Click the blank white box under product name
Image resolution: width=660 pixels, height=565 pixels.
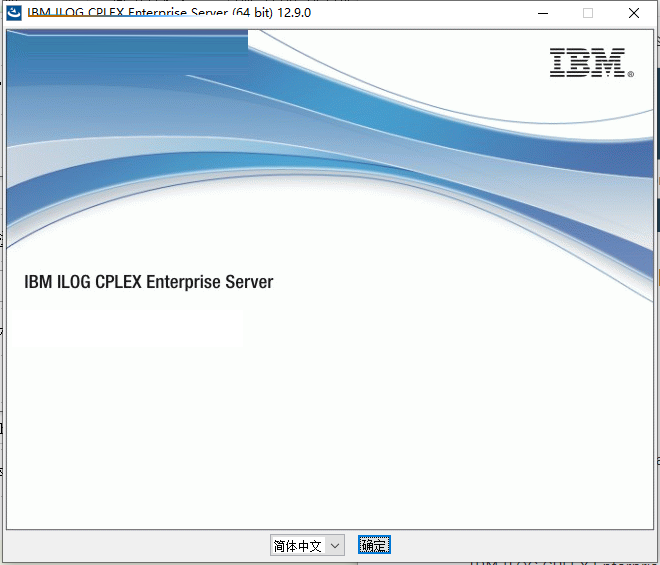pos(125,328)
